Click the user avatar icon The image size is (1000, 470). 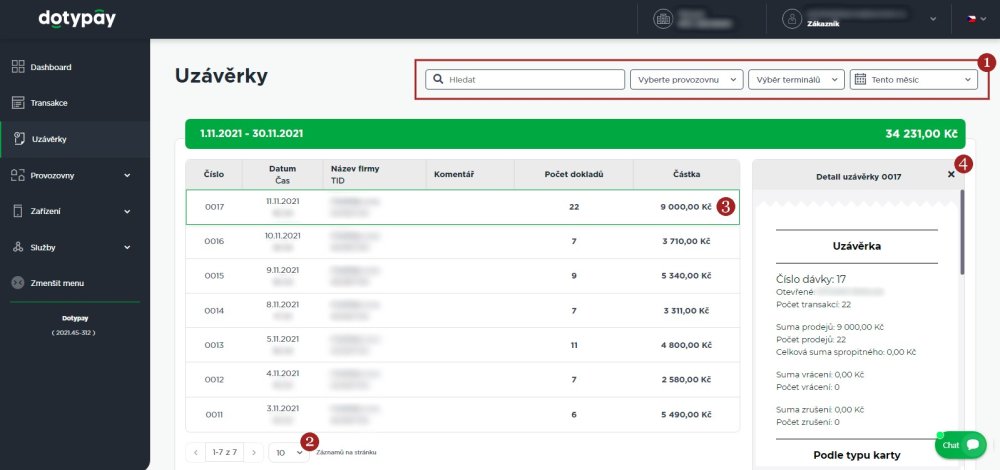click(x=791, y=18)
